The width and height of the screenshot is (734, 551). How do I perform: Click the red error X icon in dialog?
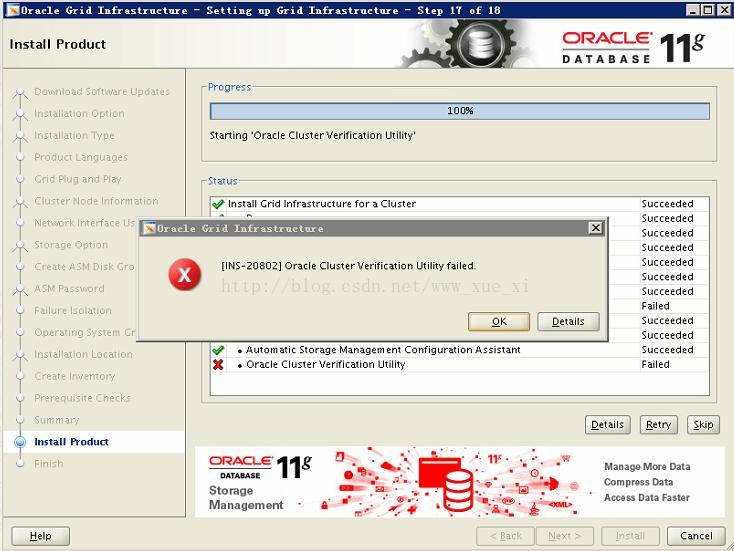click(185, 275)
